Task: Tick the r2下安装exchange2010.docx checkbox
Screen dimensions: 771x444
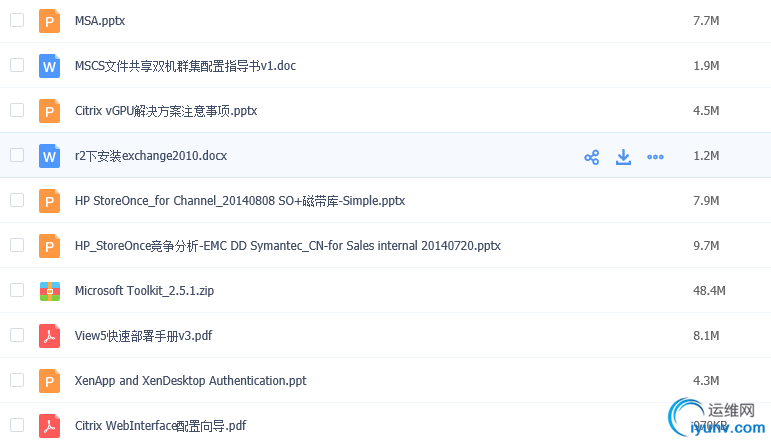Action: point(17,155)
